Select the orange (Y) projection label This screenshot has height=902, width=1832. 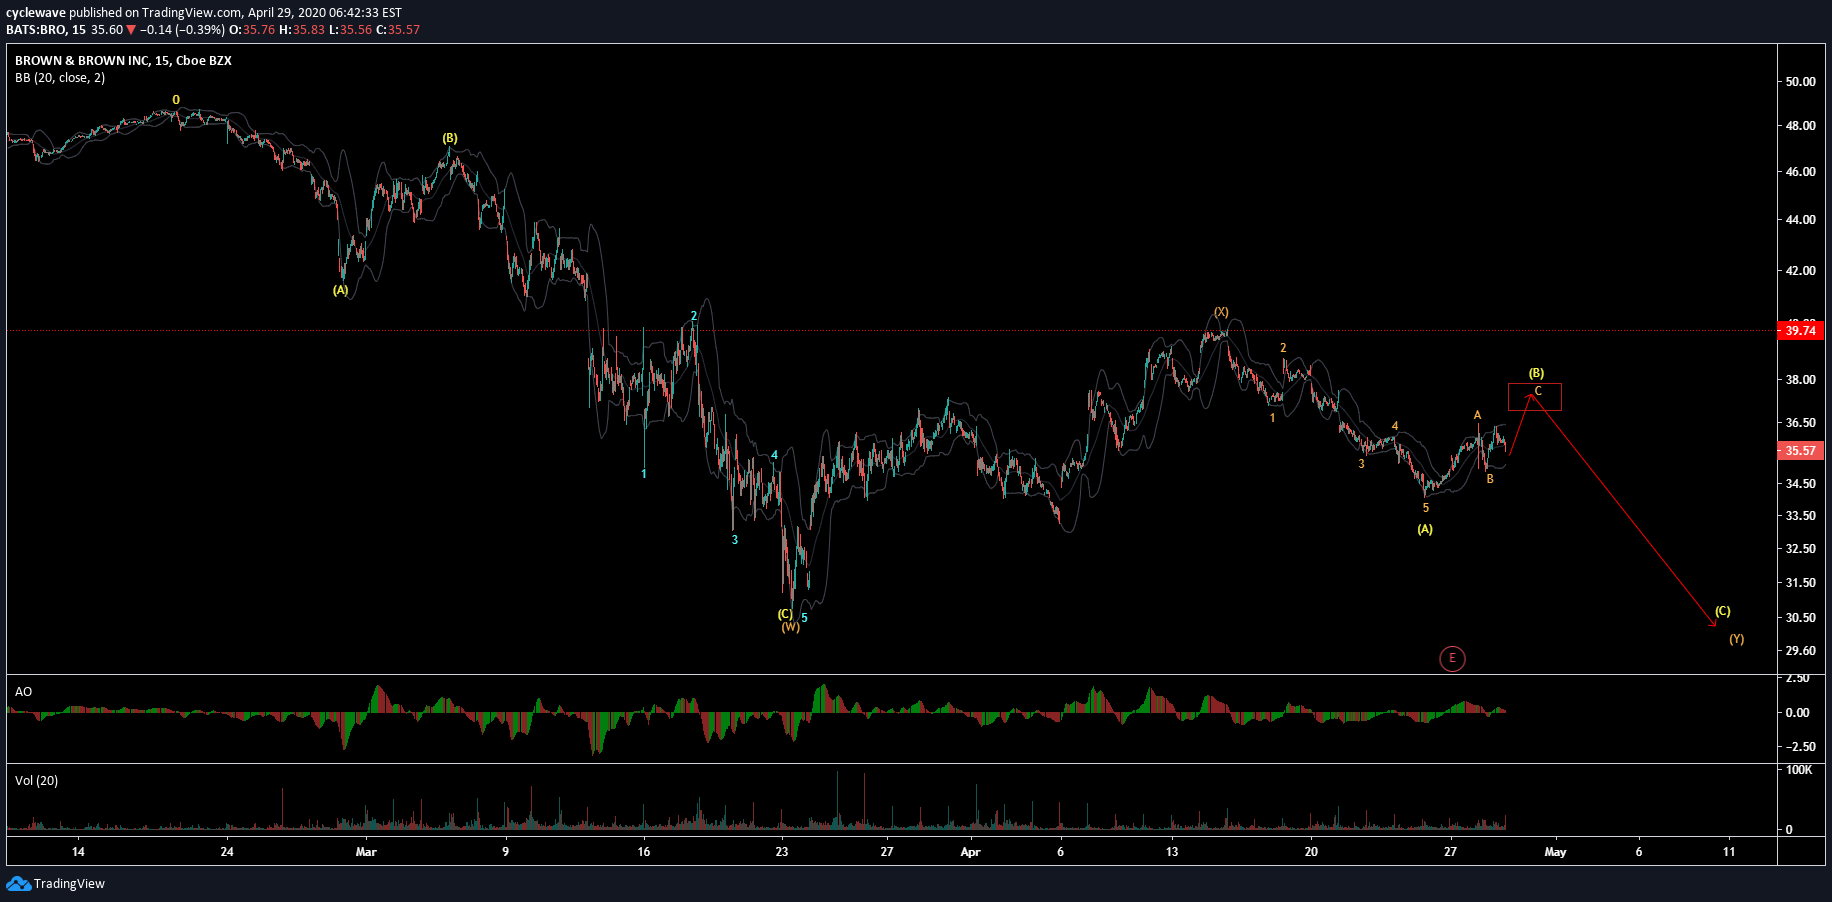click(1736, 639)
